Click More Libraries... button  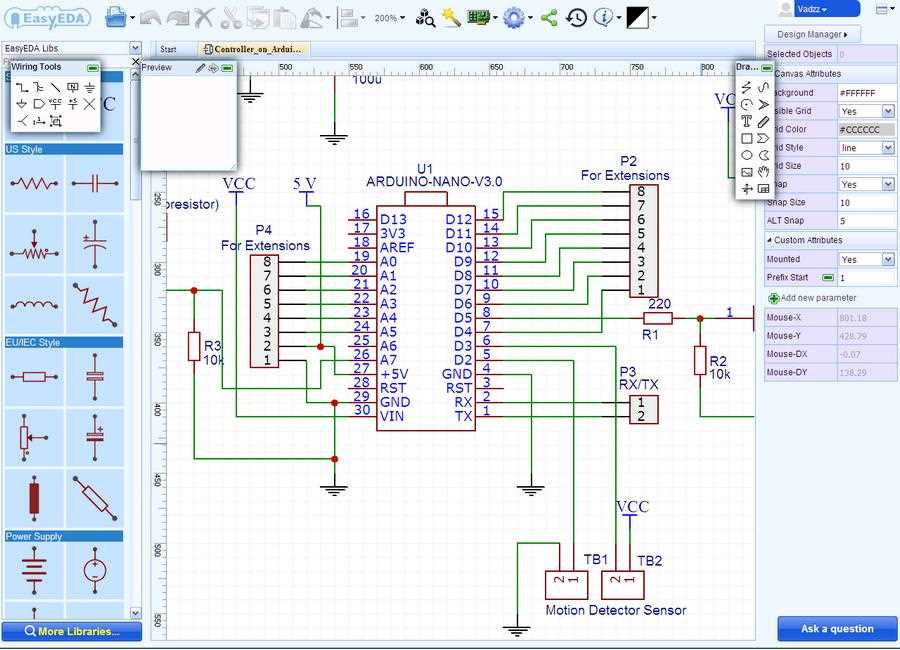click(72, 631)
